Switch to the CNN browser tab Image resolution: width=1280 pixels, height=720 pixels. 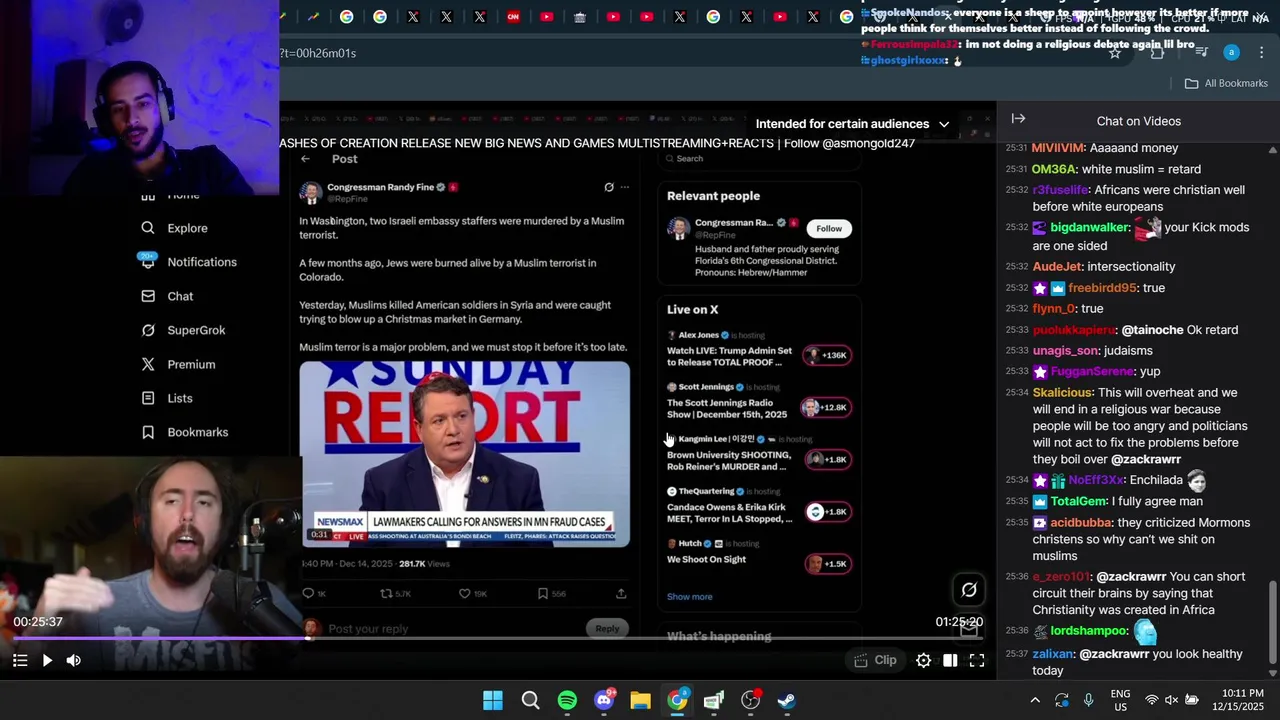513,16
